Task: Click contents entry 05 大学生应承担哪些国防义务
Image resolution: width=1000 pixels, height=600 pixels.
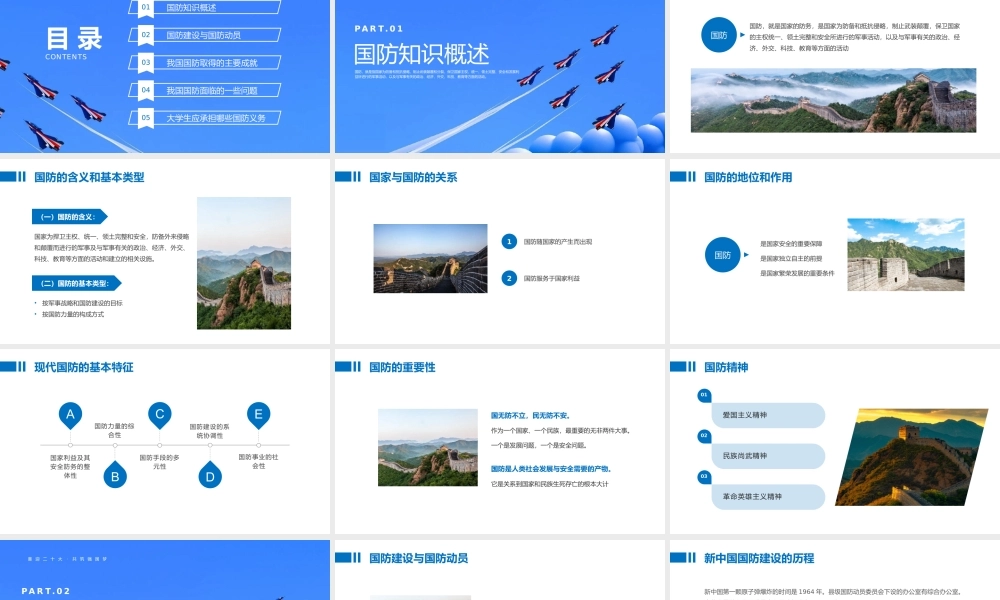Action: click(205, 118)
